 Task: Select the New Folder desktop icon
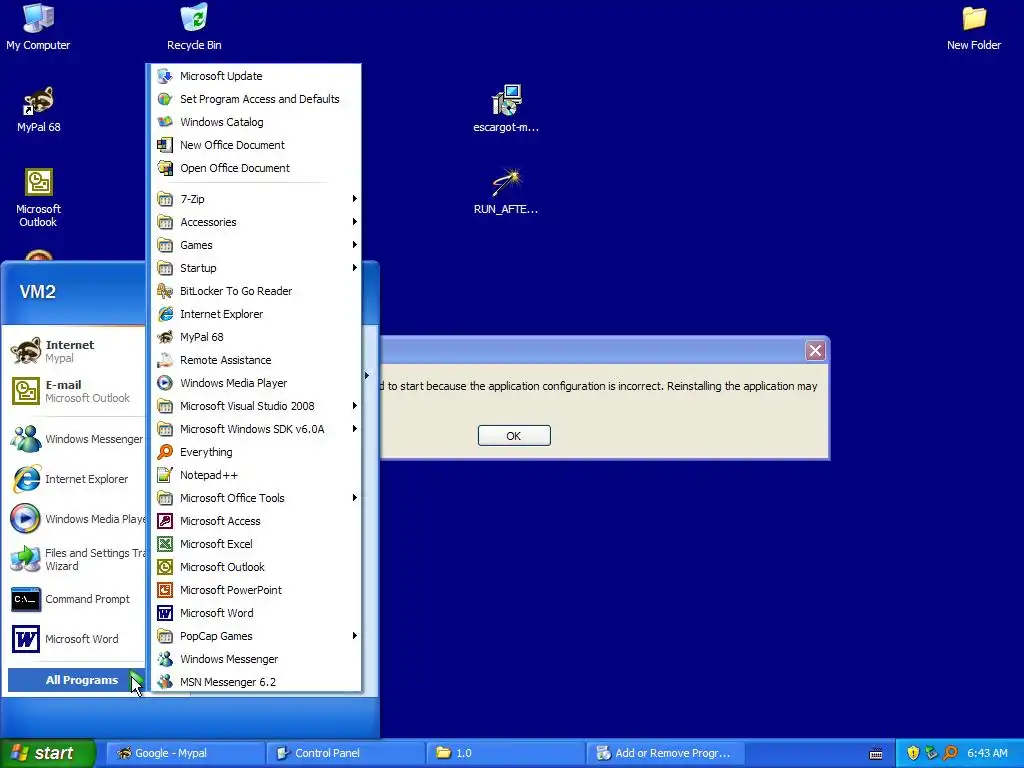(974, 27)
